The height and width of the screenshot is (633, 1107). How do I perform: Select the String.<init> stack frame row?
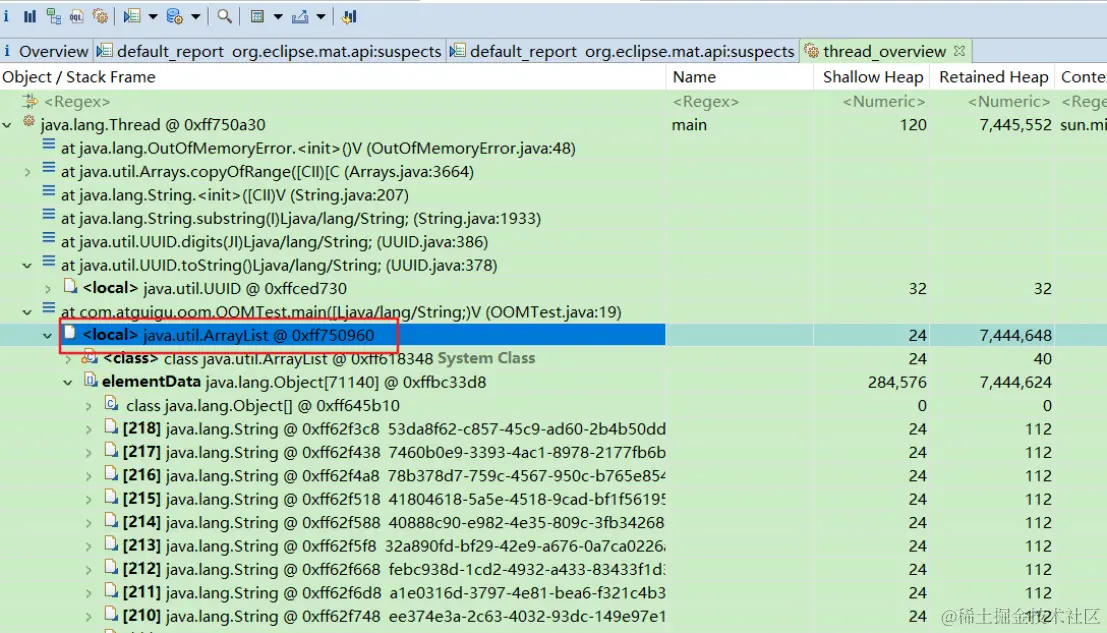234,195
